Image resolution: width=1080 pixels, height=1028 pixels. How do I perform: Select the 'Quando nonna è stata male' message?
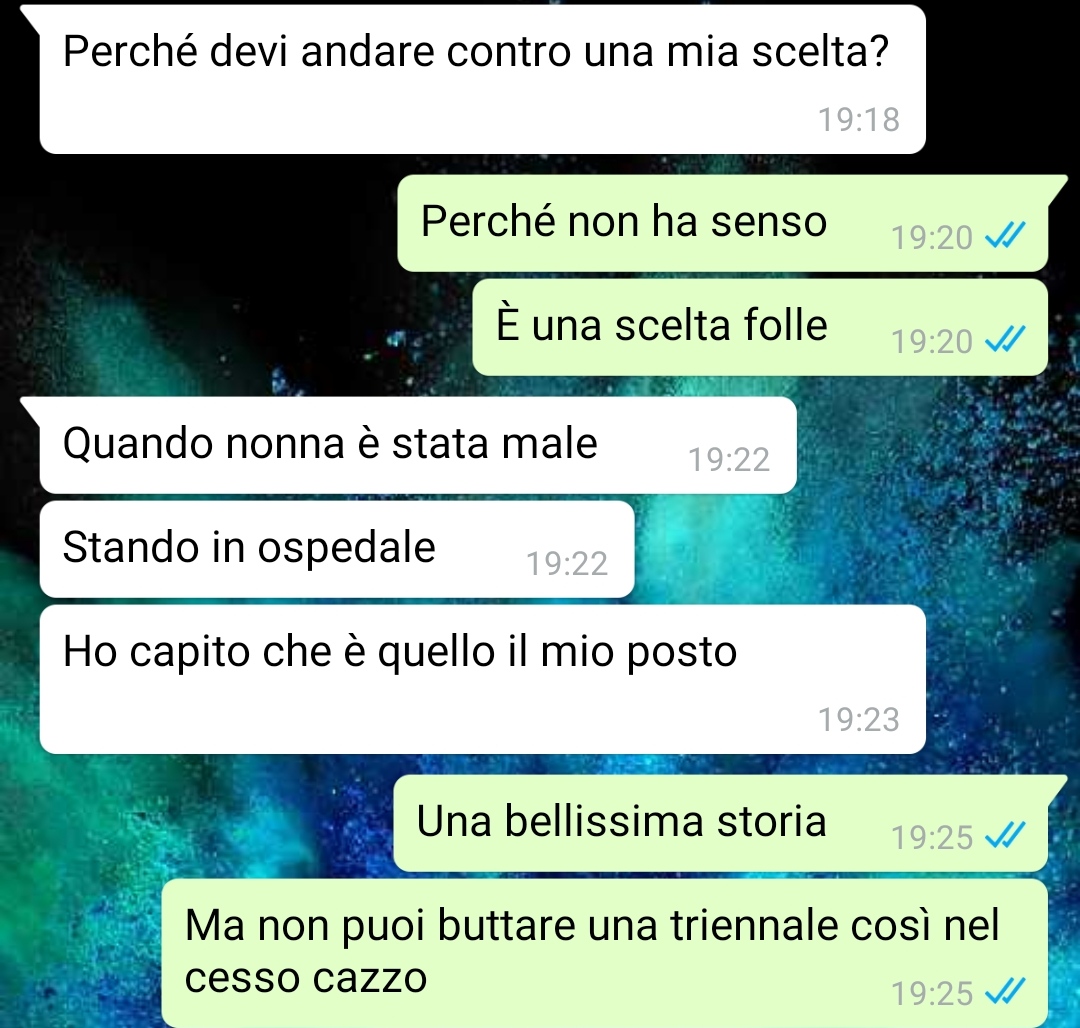point(418,445)
